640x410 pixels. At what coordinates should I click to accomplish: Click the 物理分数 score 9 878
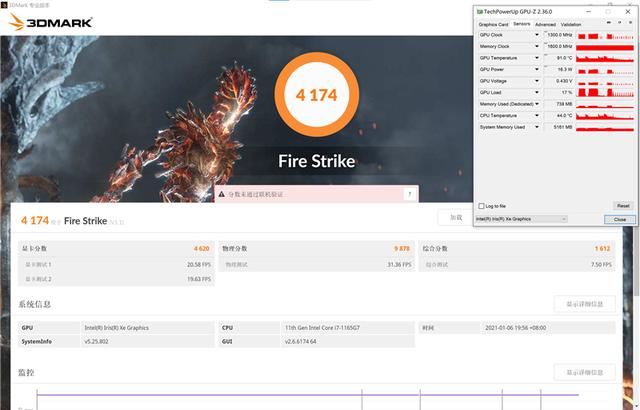(x=402, y=248)
